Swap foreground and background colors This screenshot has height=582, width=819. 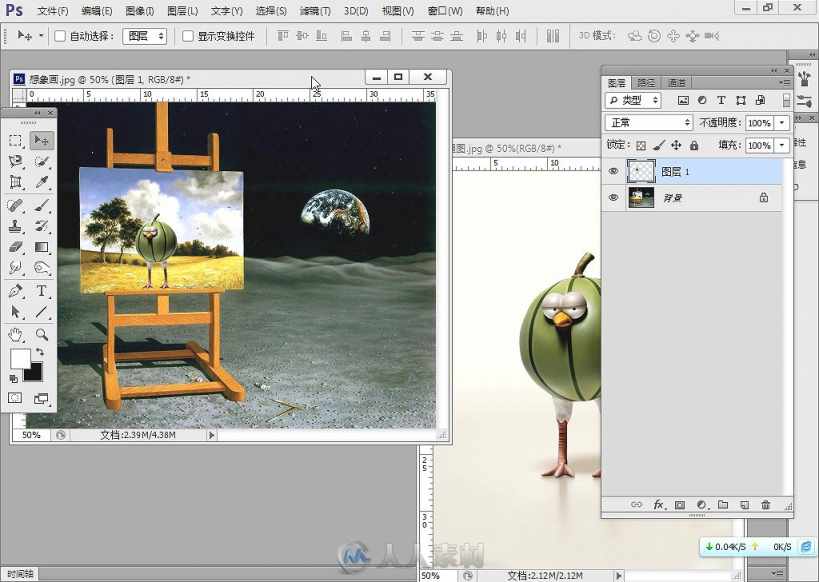tap(40, 352)
